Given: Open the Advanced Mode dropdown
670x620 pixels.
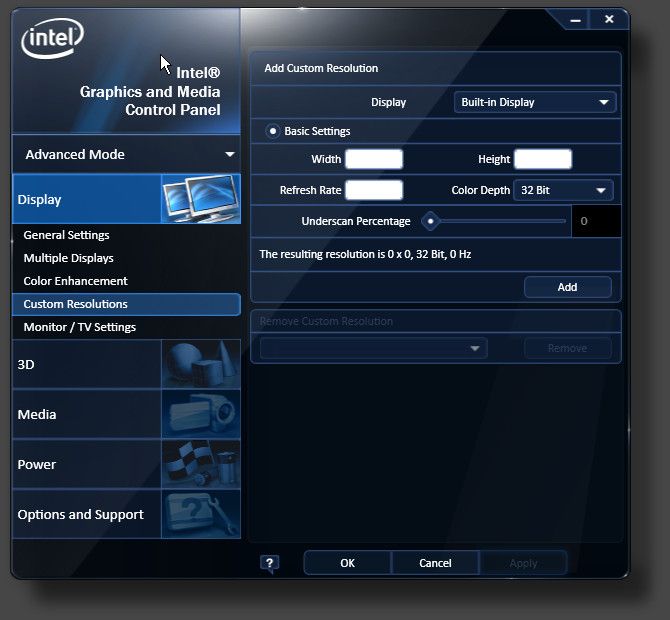Looking at the screenshot, I should (x=127, y=154).
